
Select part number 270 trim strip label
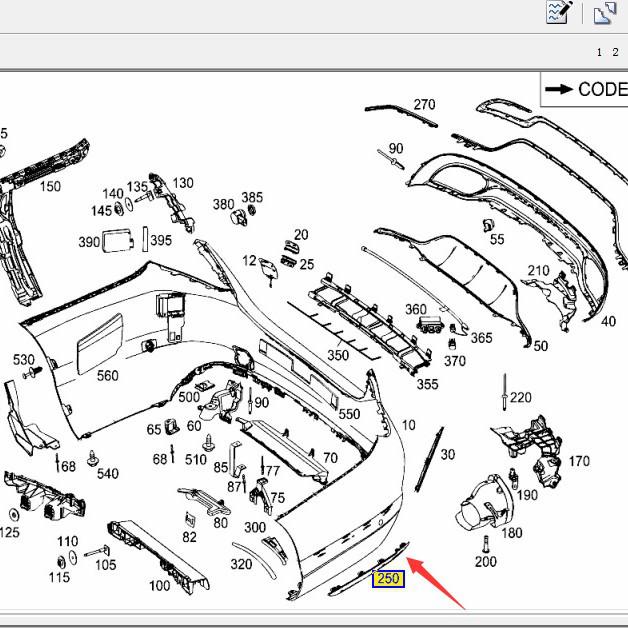tap(424, 105)
